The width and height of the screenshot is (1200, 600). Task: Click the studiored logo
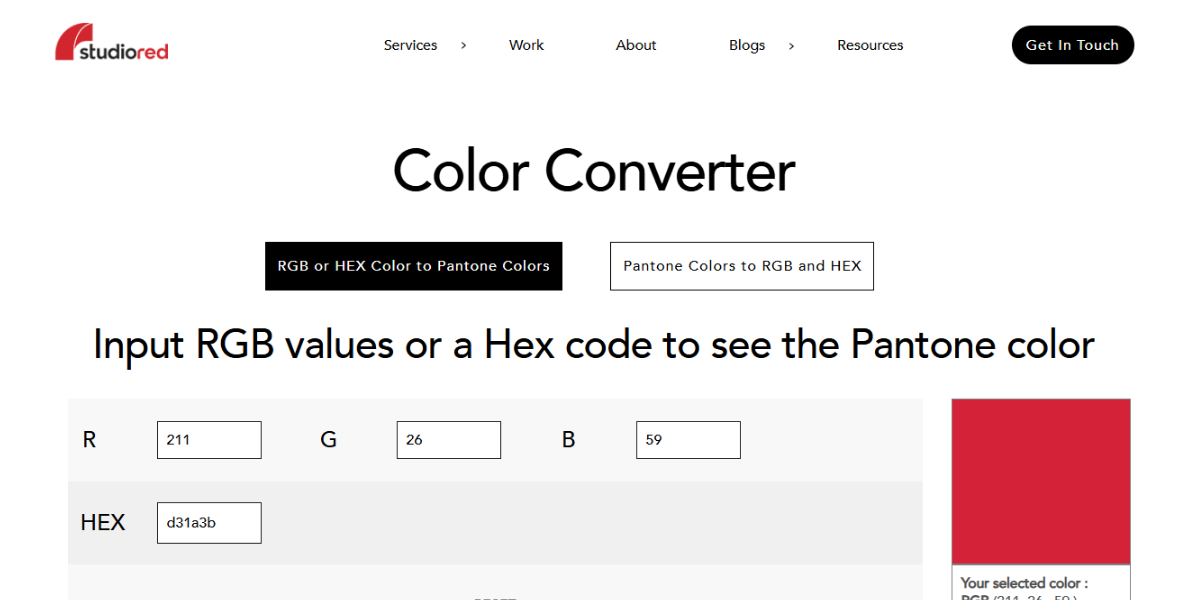coord(111,43)
